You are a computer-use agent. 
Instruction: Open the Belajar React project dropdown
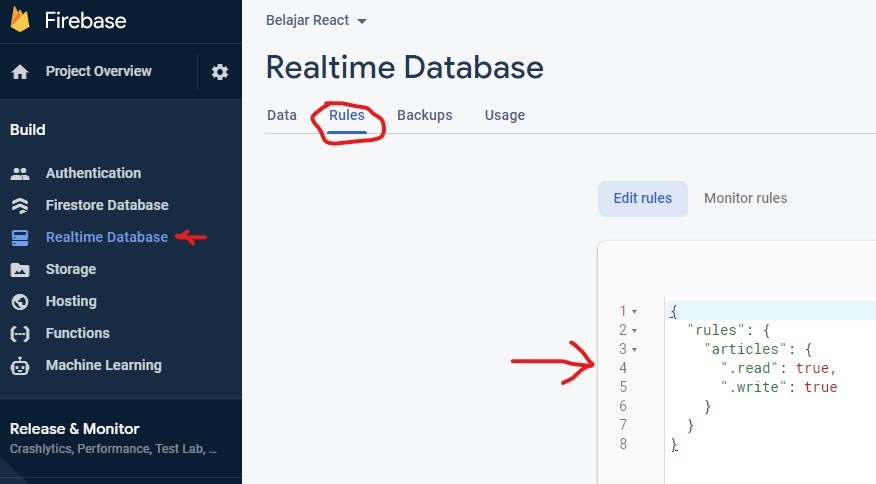[x=316, y=21]
